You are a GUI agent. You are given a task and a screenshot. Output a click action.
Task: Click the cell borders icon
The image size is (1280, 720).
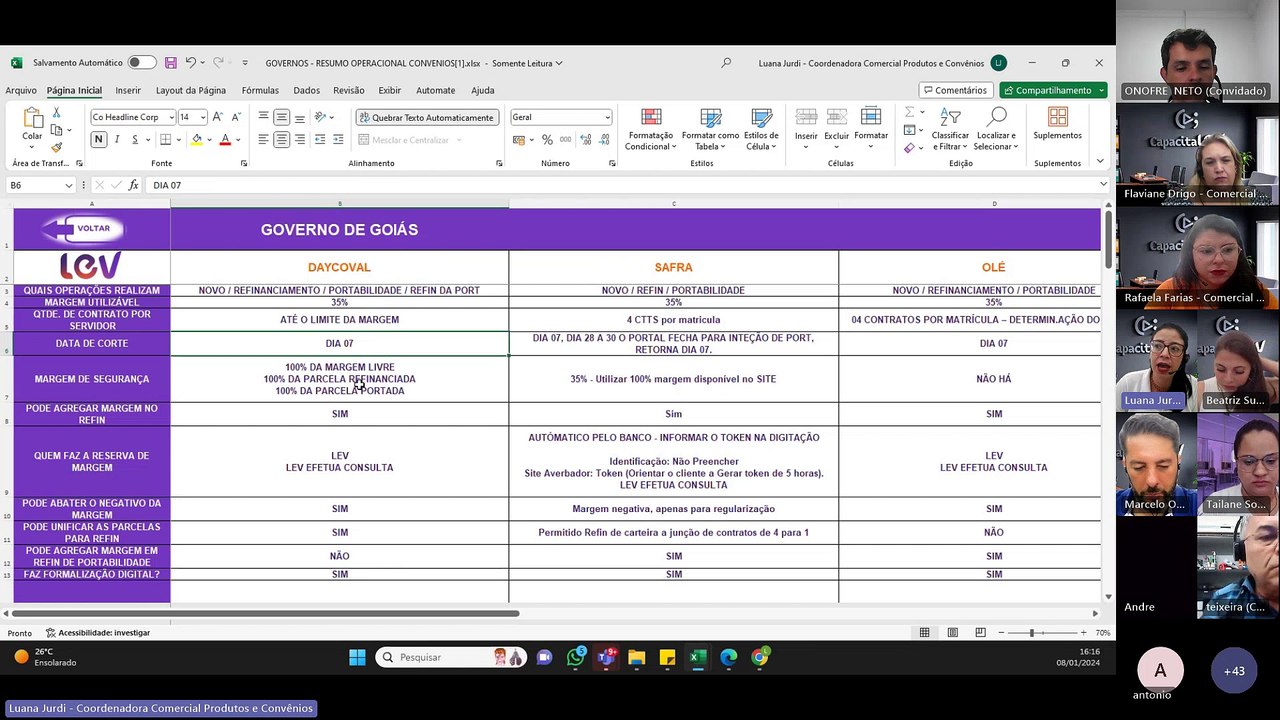pyautogui.click(x=165, y=140)
